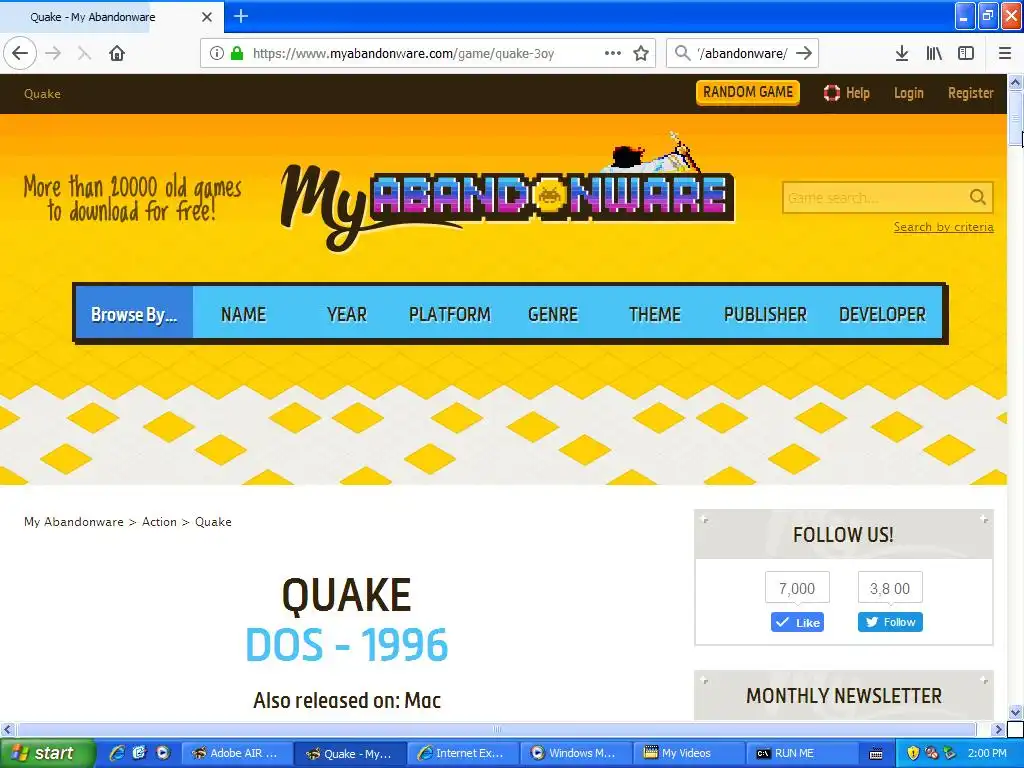Browse games by DEVELOPER
Viewport: 1024px width, 768px height.
882,314
